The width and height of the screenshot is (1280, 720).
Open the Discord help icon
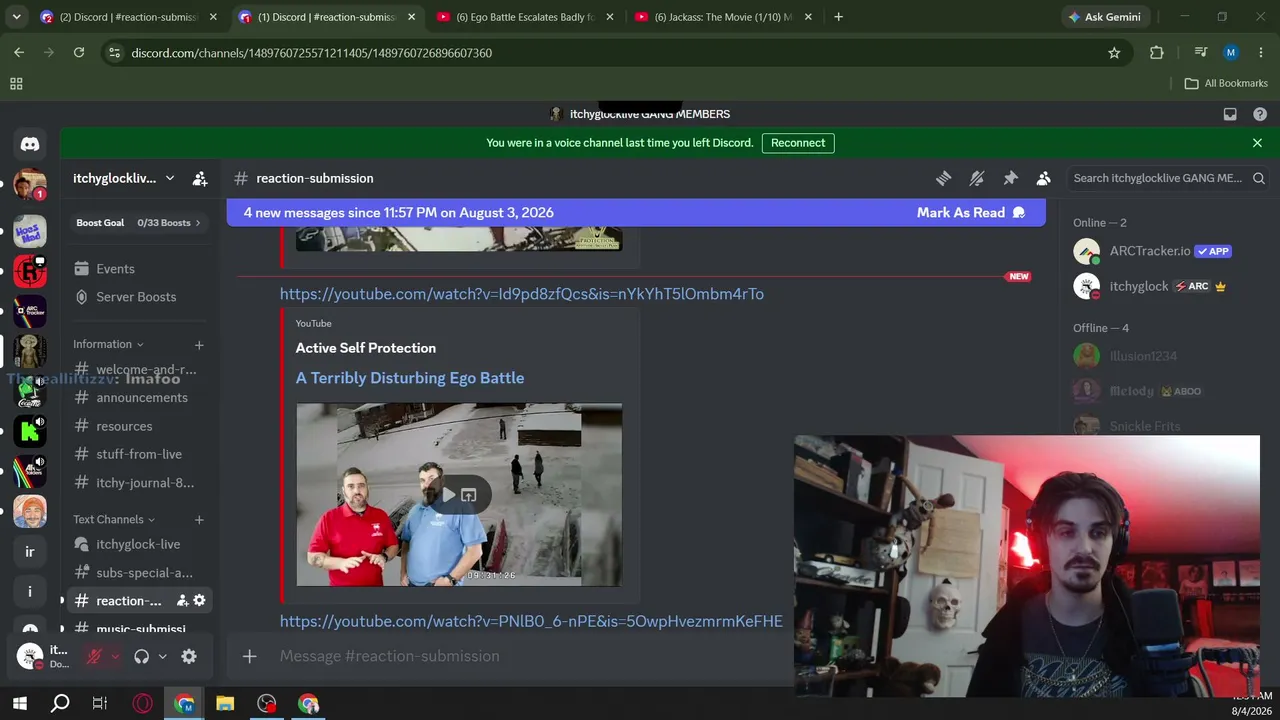pos(1260,114)
